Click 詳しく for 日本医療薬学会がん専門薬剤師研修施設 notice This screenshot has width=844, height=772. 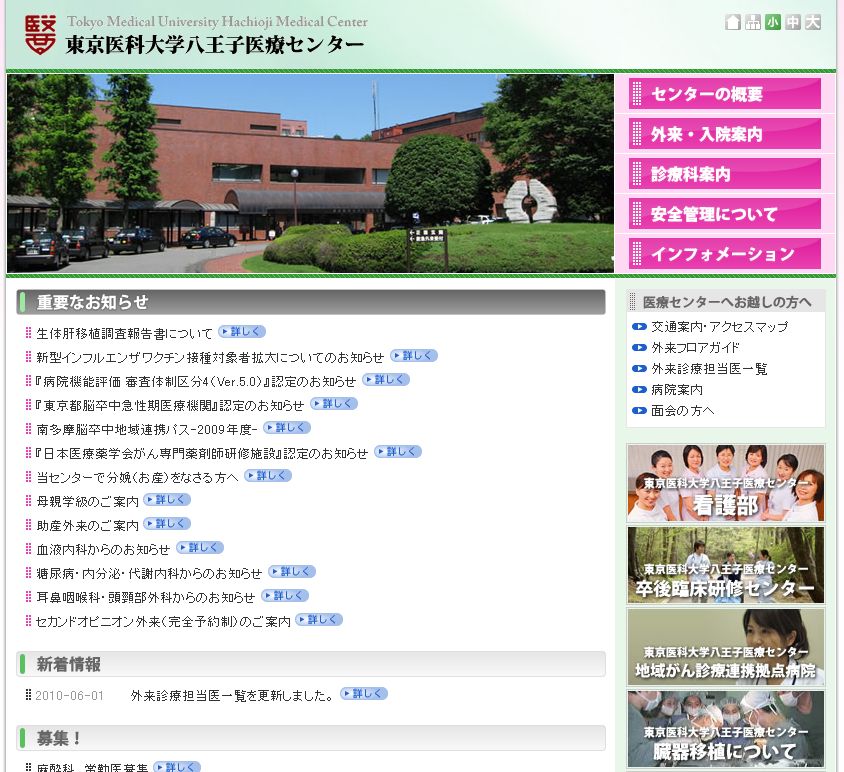[398, 451]
